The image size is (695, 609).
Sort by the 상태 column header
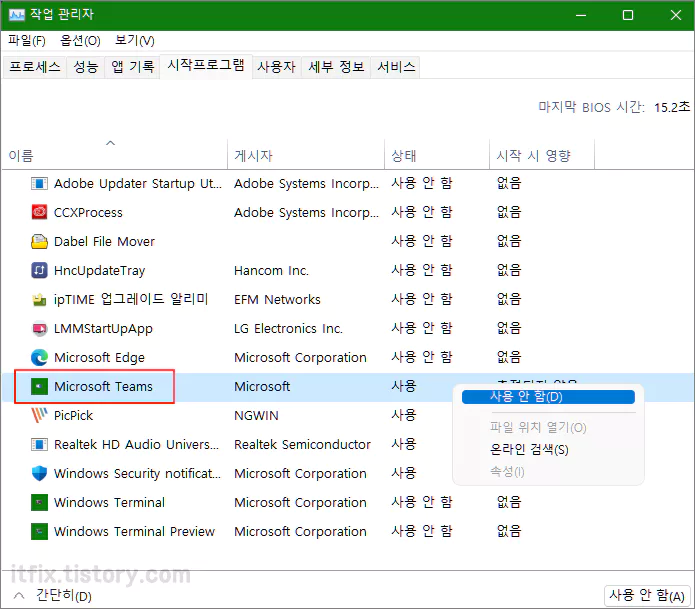(x=437, y=156)
